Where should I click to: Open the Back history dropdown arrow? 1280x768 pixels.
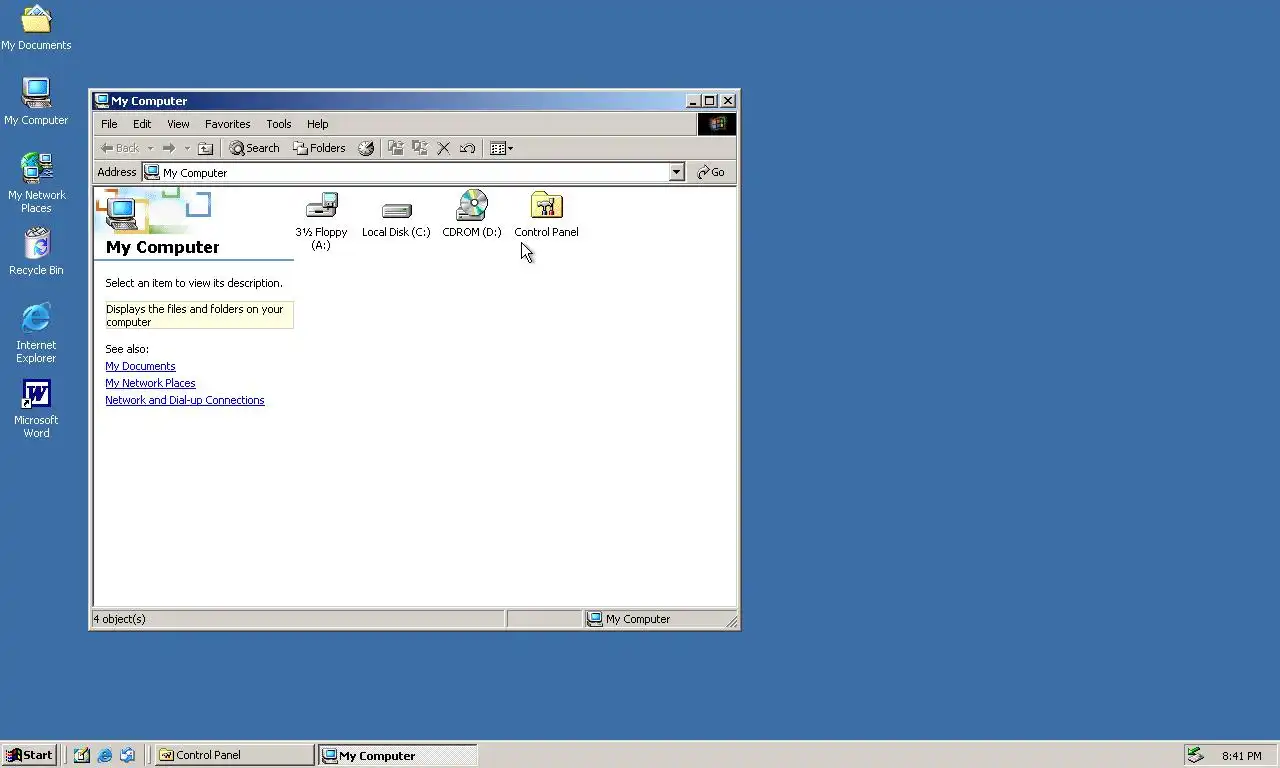[x=150, y=148]
